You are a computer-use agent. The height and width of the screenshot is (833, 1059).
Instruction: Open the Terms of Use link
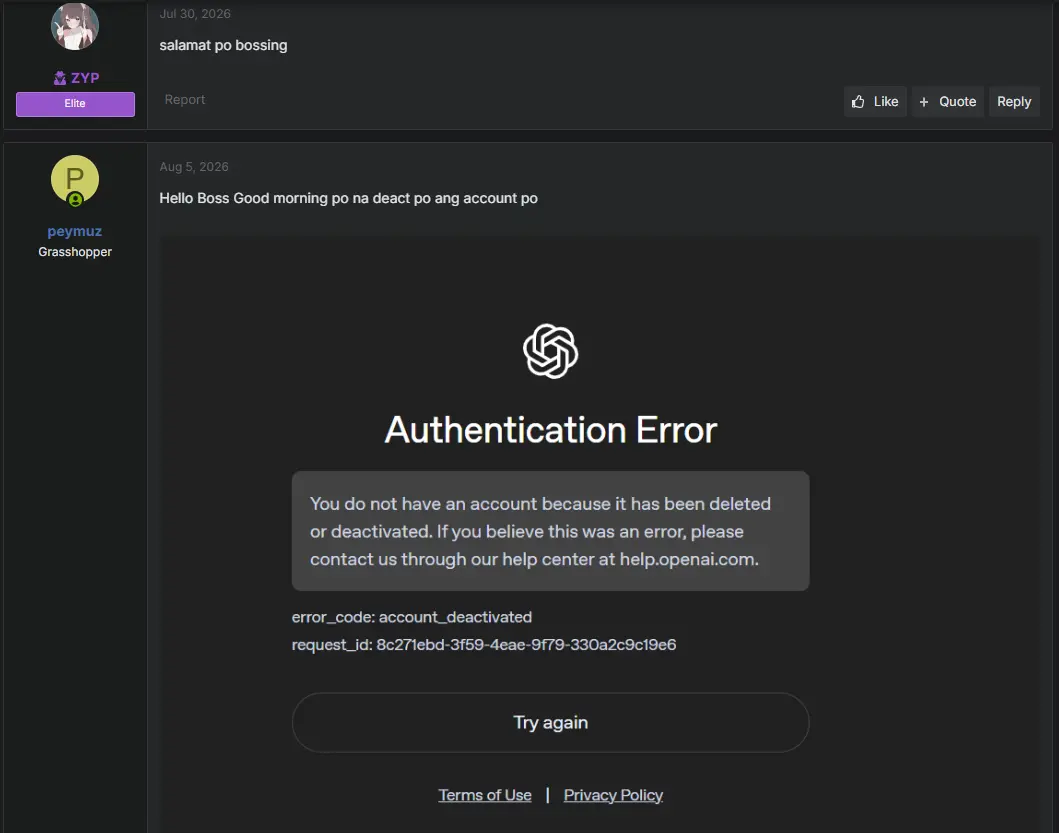coord(485,795)
